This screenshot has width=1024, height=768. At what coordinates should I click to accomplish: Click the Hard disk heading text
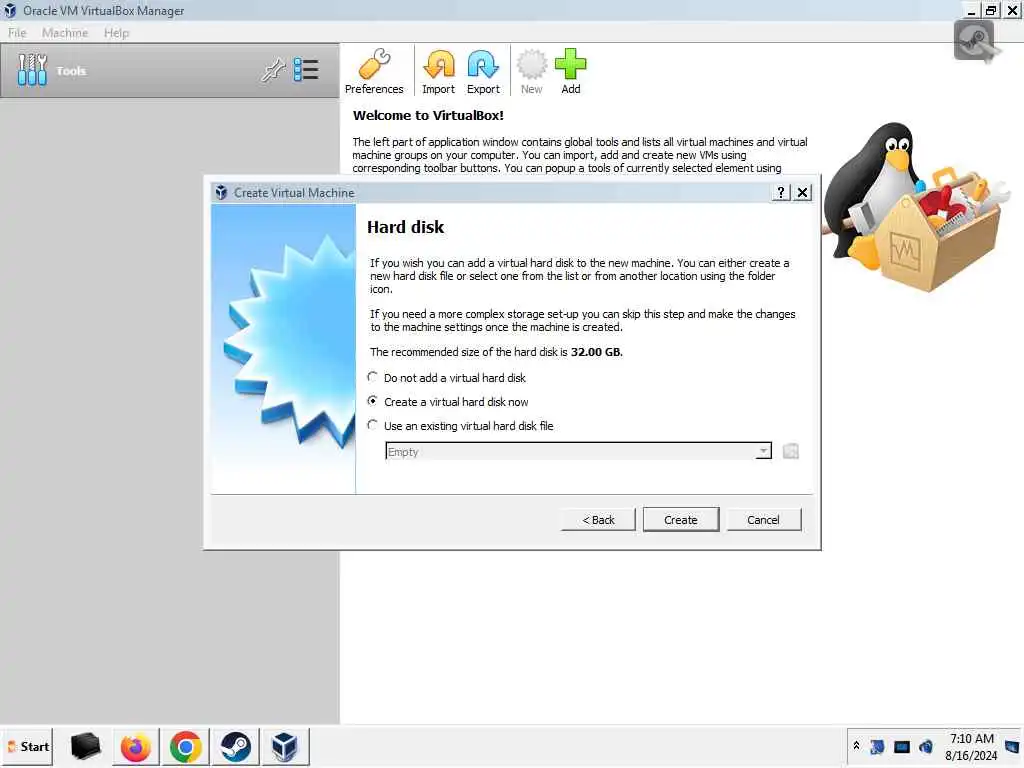click(x=405, y=227)
